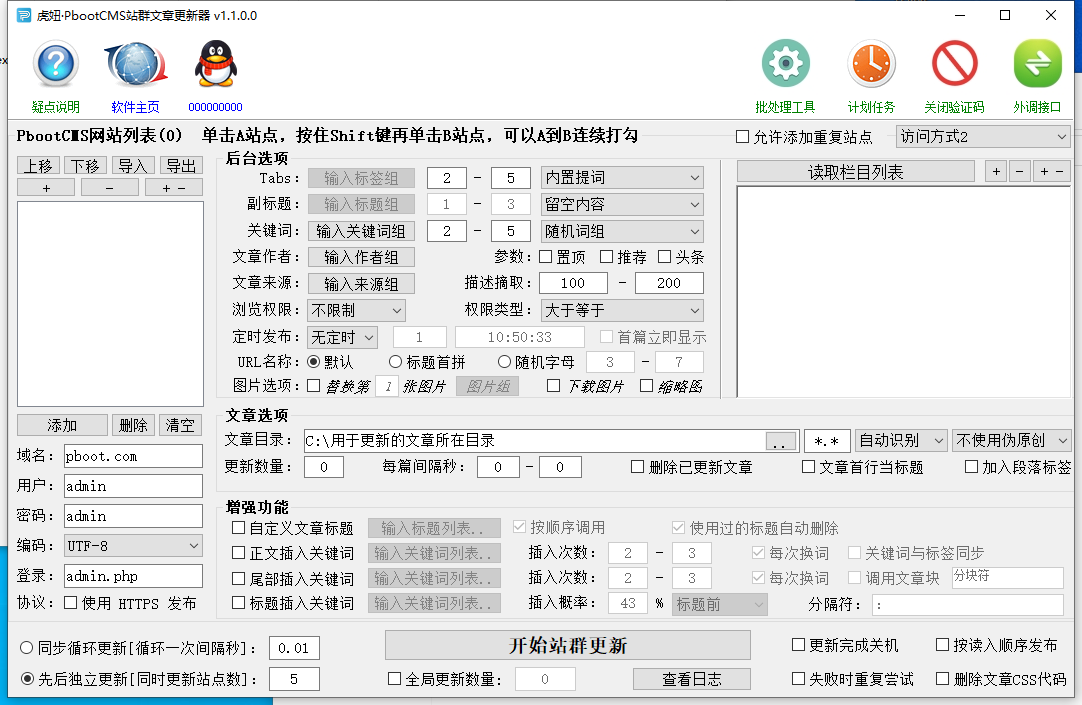Screen dimensions: 1082x705
Task: Click 输入来源组 button
Action: [x=361, y=284]
